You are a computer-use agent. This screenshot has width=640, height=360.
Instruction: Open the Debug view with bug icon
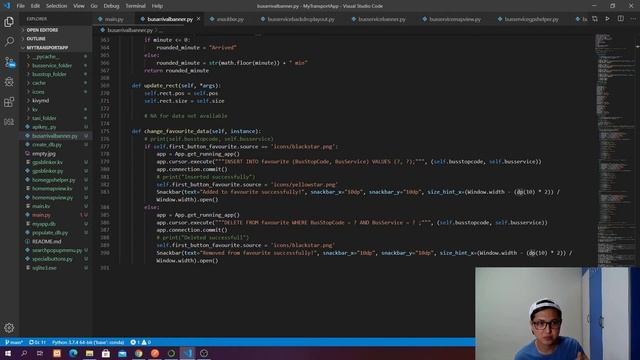coord(9,82)
